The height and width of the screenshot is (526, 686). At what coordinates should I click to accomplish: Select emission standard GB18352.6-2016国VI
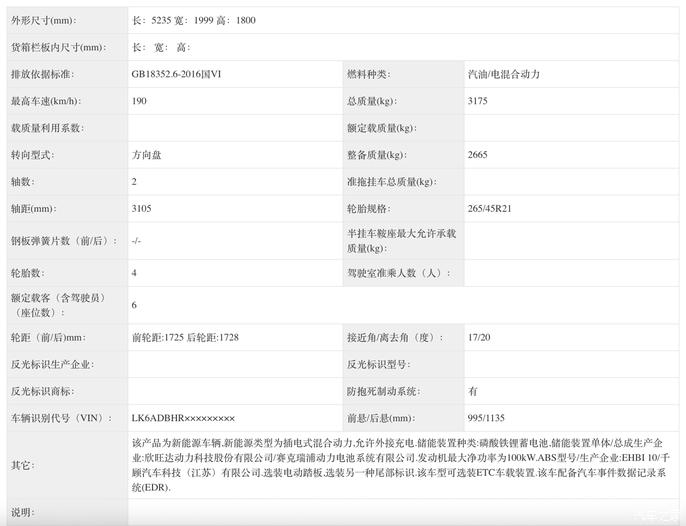pos(176,74)
